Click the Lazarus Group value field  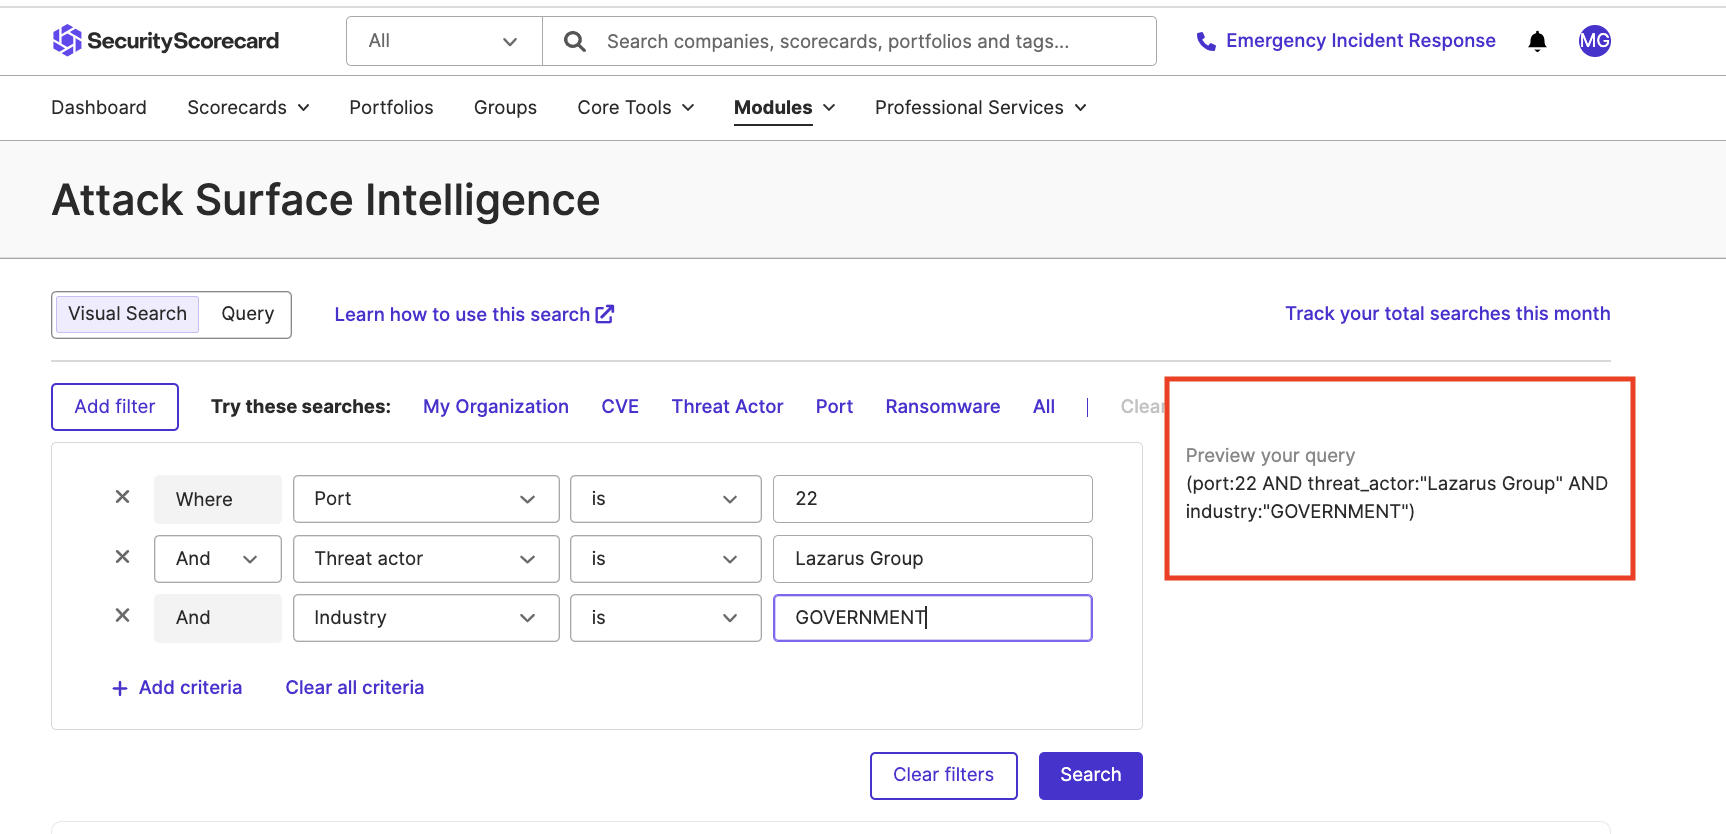coord(932,559)
